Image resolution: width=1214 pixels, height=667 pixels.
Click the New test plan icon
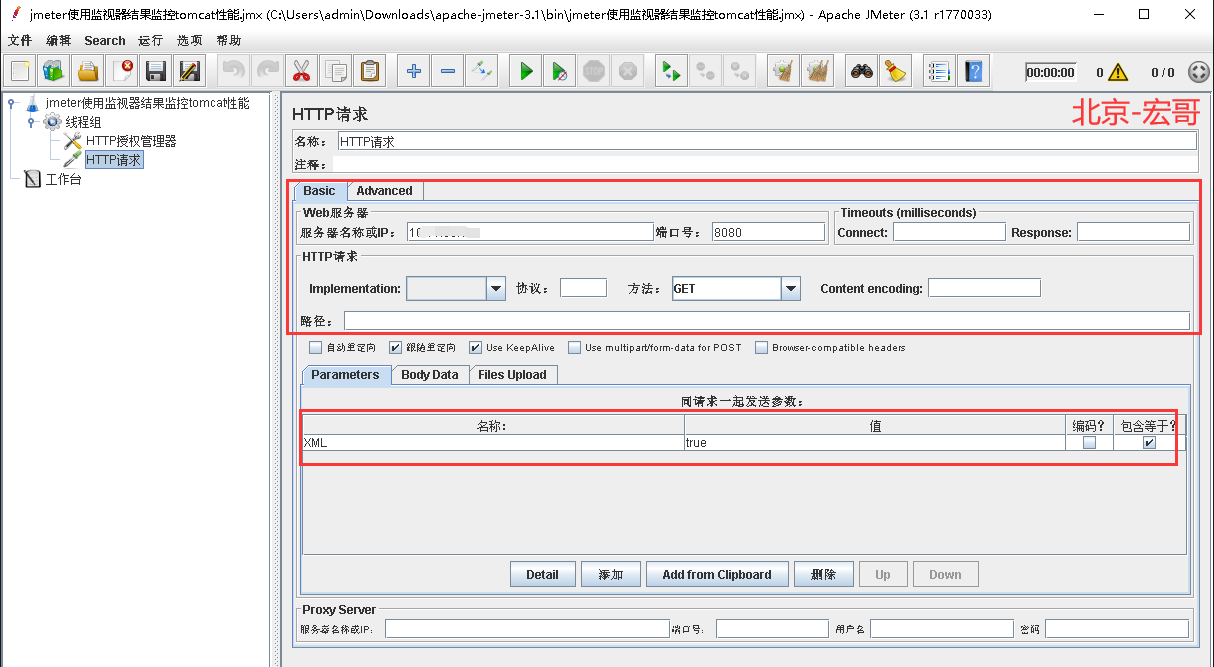tap(21, 71)
